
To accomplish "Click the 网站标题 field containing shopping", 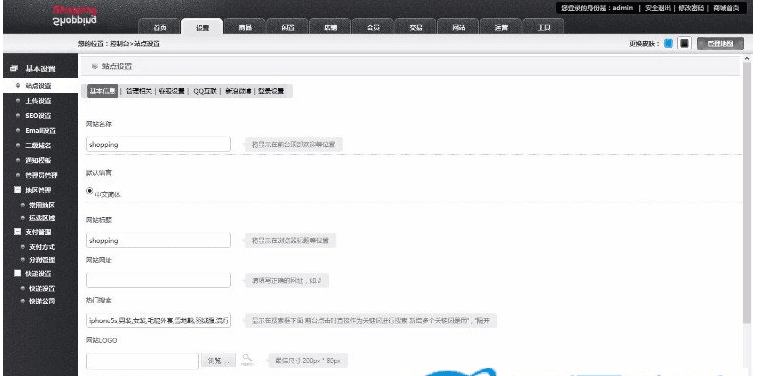I will tap(158, 240).
